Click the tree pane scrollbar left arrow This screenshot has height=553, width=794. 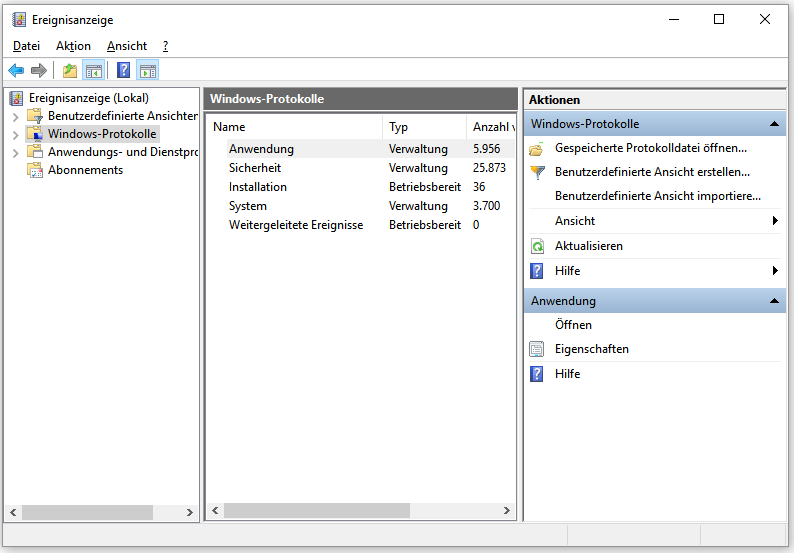click(x=14, y=512)
